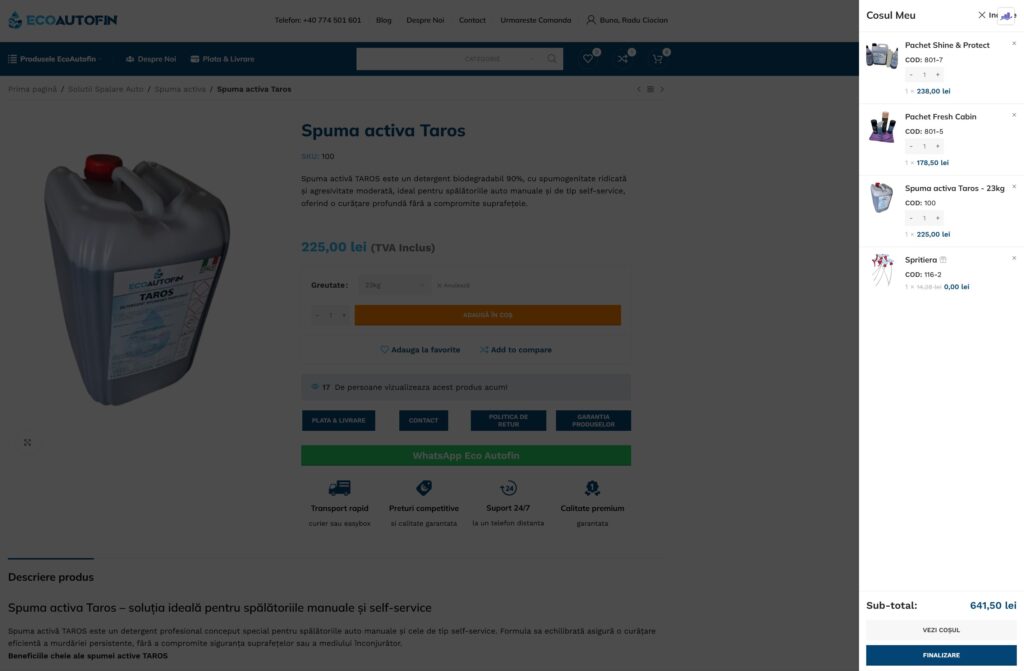Click the VEZI COȘUL button
The height and width of the screenshot is (671, 1024).
click(x=941, y=630)
